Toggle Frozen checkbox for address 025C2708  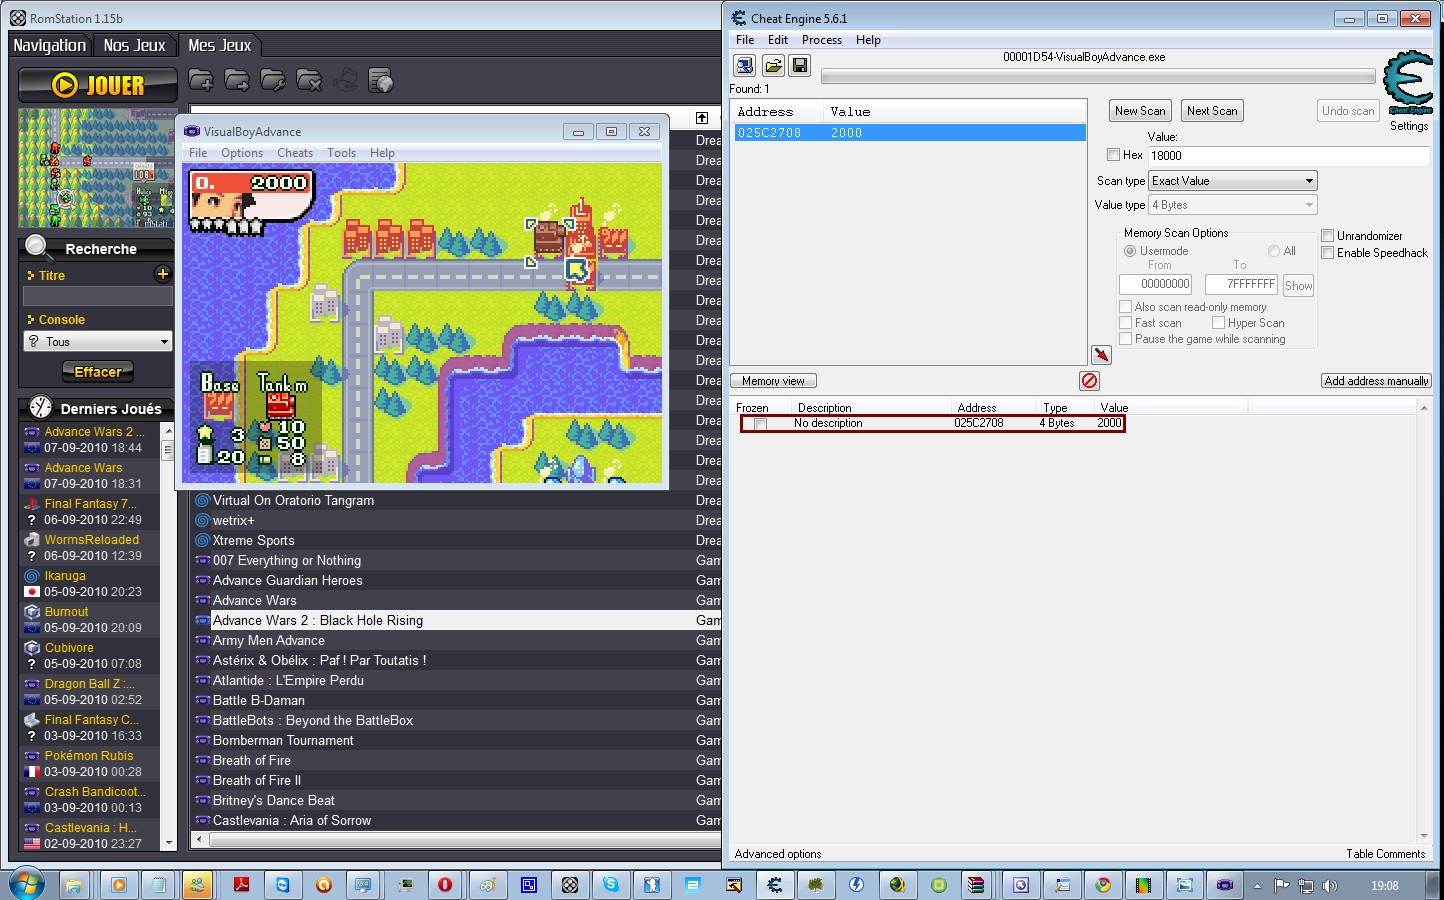pos(760,424)
